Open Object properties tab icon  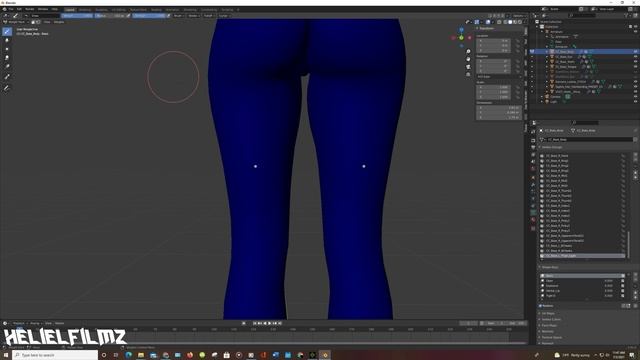pos(533,178)
